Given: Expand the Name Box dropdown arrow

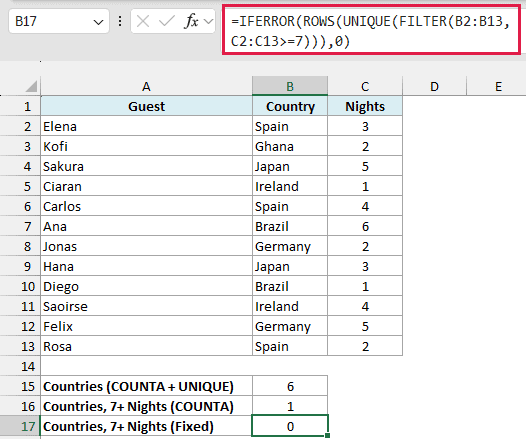Looking at the screenshot, I should tap(98, 22).
